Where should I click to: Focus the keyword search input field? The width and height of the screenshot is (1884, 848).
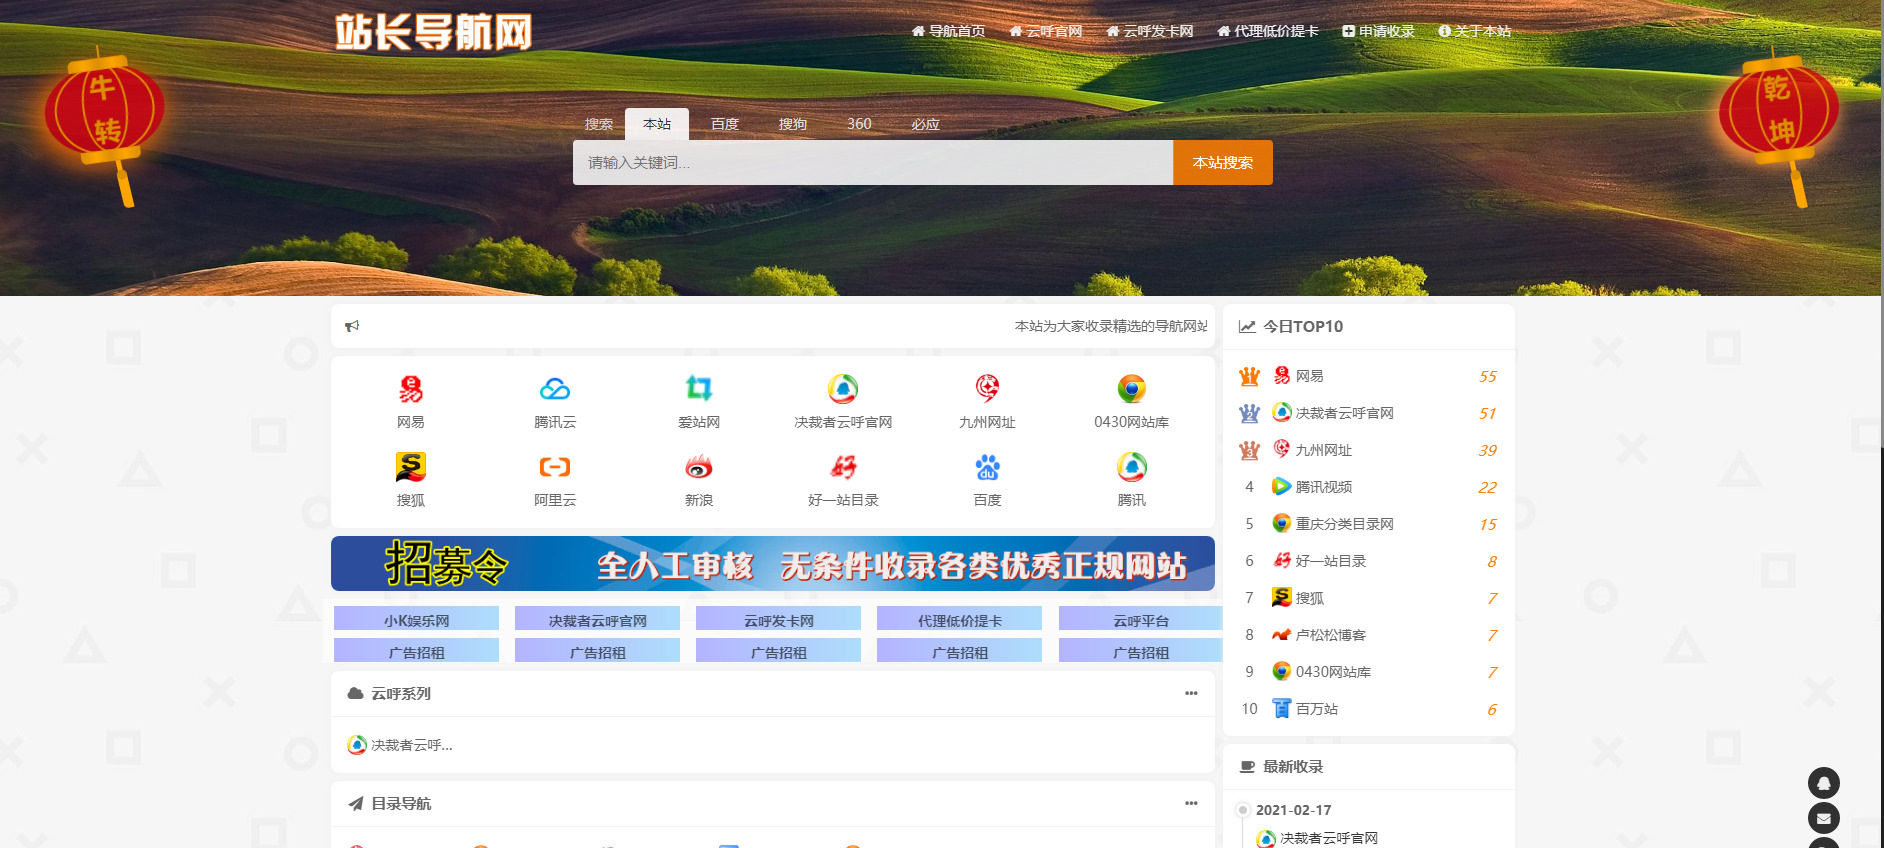tap(872, 162)
